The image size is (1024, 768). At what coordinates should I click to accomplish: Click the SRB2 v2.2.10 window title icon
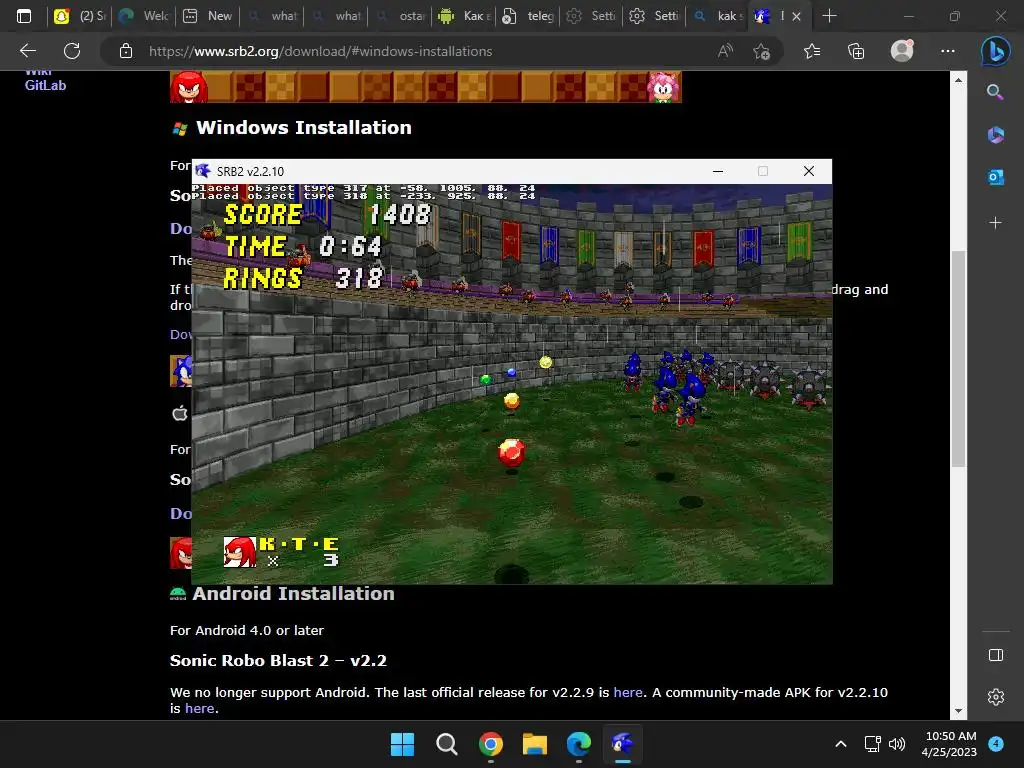(203, 171)
